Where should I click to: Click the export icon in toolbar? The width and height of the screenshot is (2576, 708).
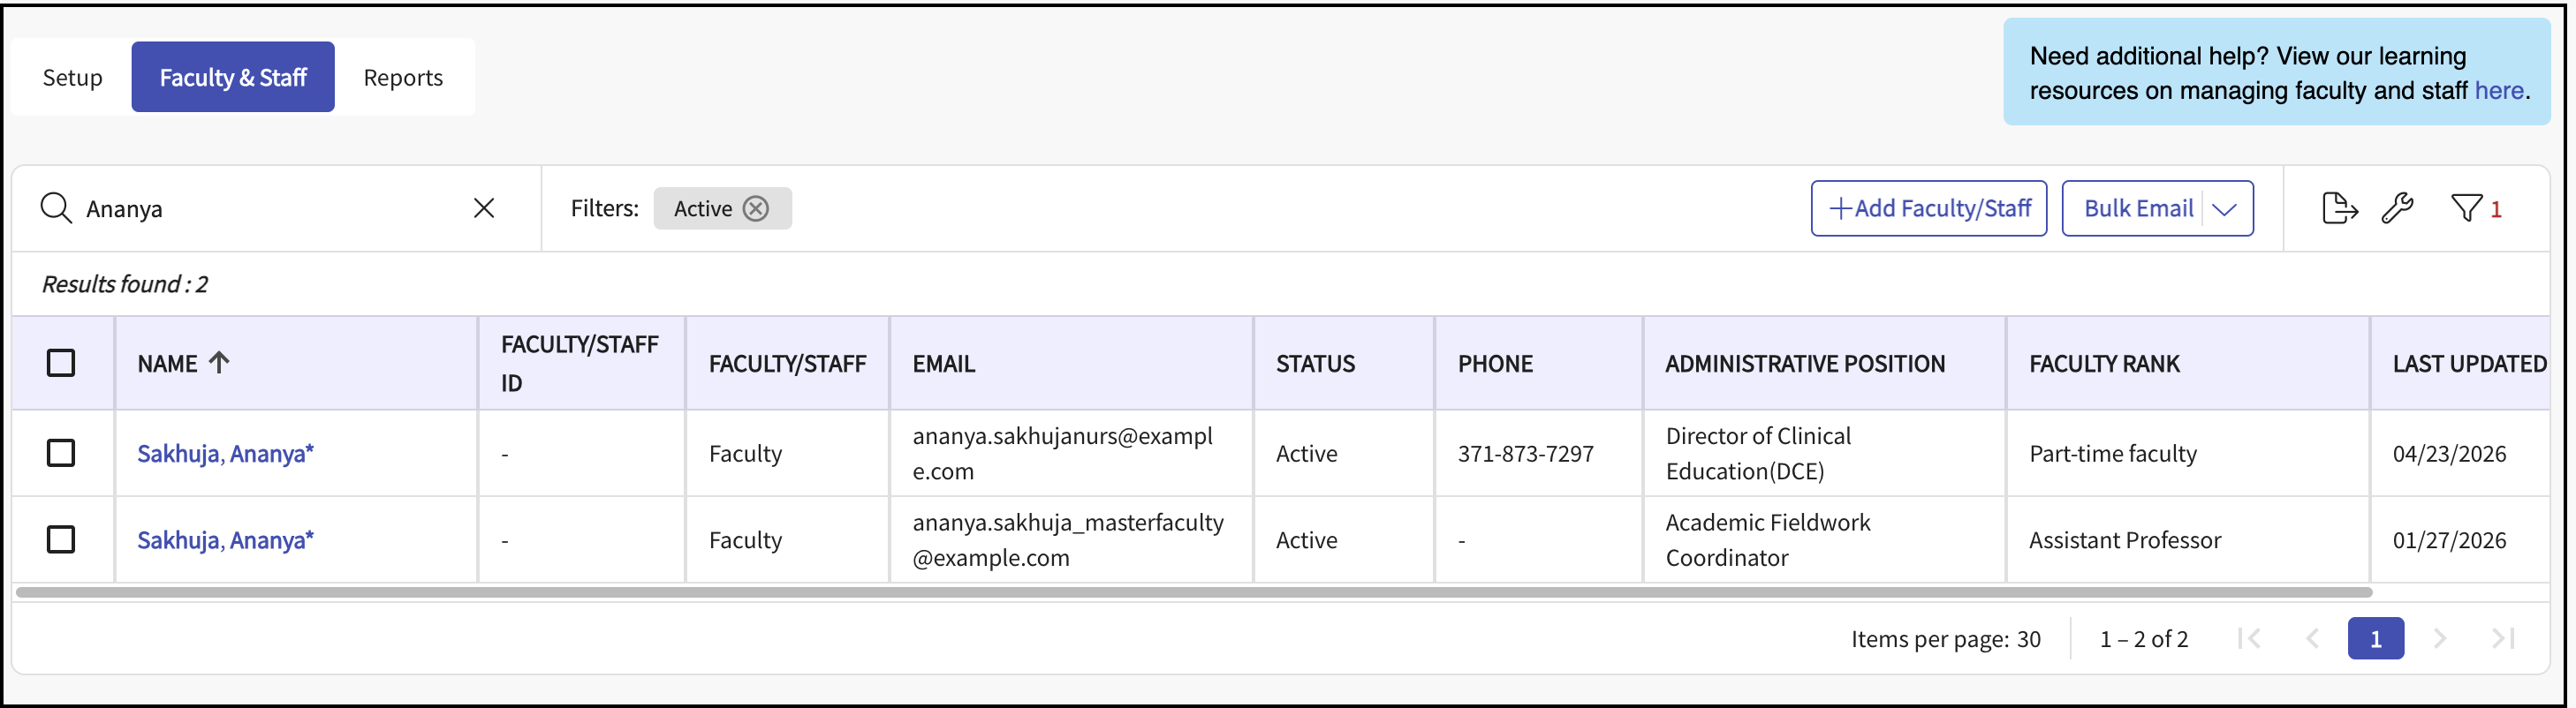point(2338,208)
